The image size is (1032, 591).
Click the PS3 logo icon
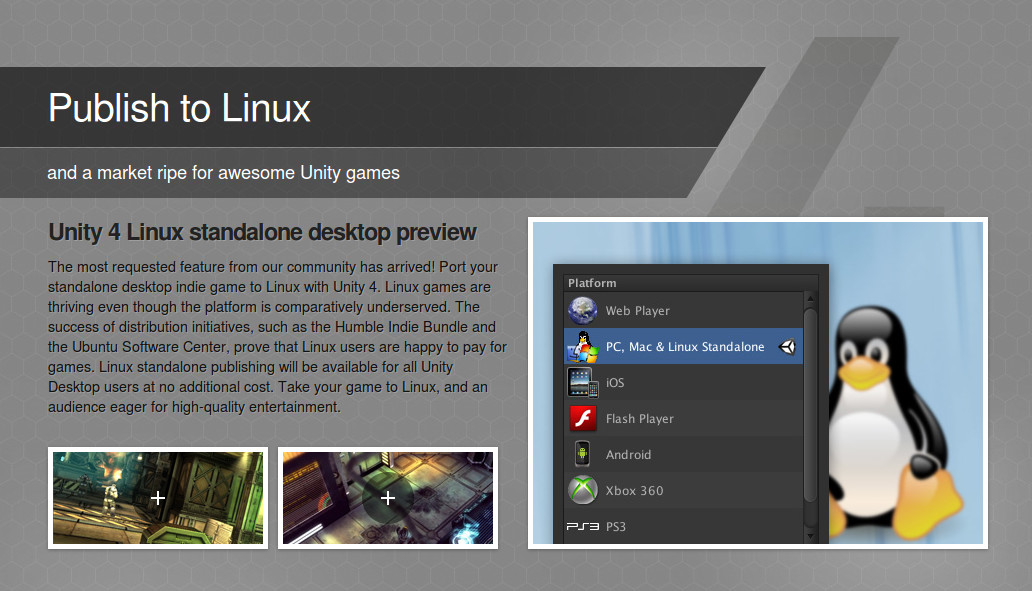point(582,527)
